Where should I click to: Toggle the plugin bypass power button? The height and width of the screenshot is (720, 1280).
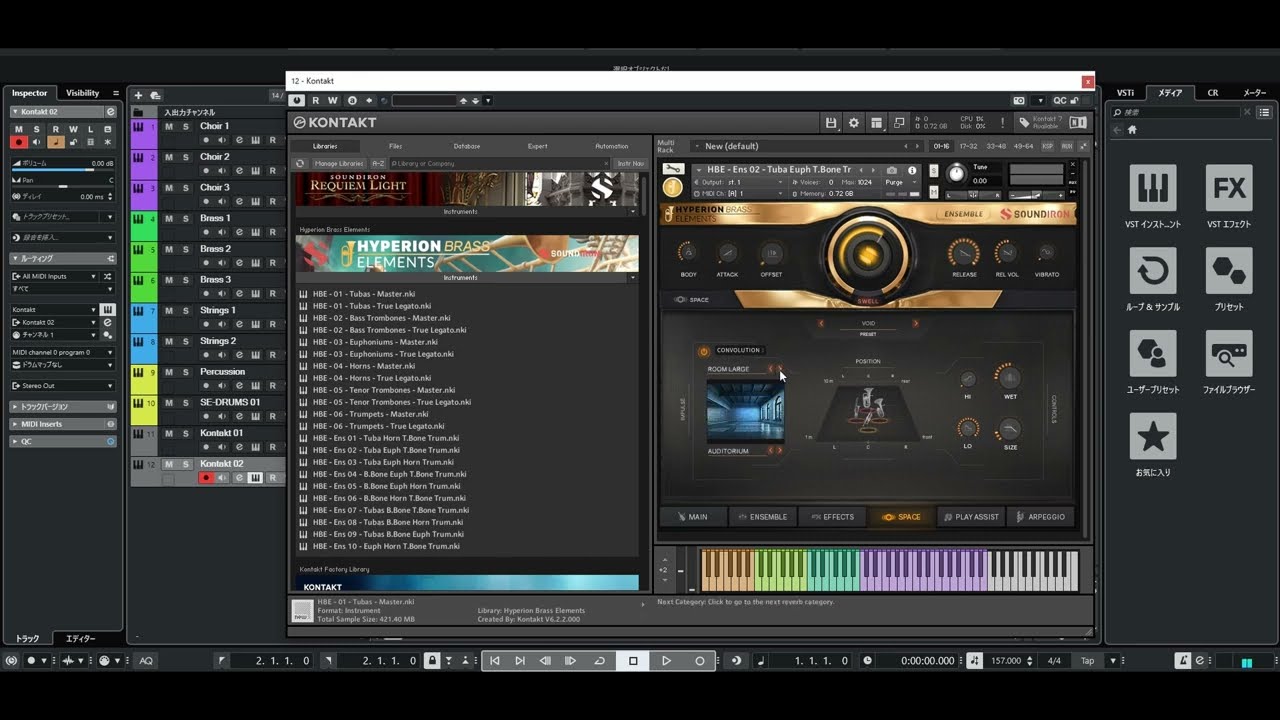[297, 101]
